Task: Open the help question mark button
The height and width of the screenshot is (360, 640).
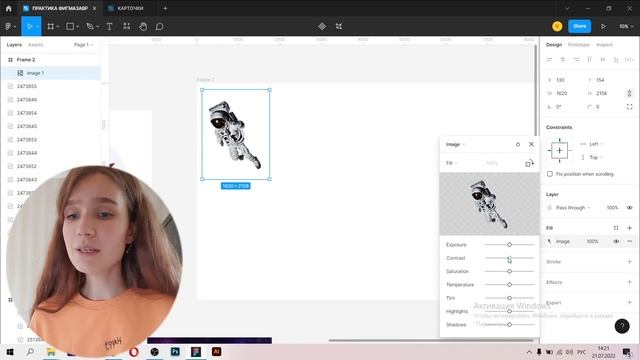Action: [x=622, y=326]
